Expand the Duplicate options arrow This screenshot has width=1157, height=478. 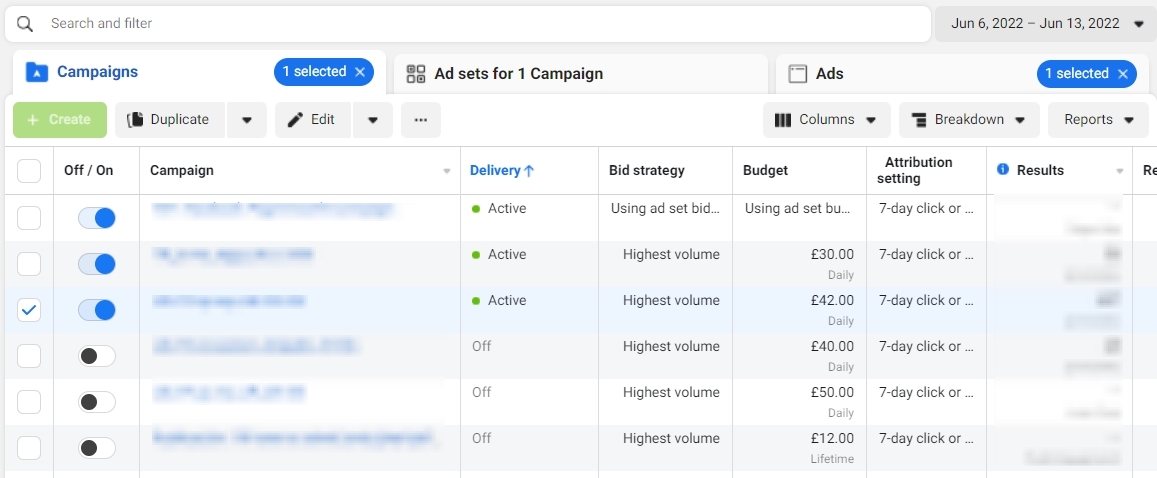(x=246, y=120)
